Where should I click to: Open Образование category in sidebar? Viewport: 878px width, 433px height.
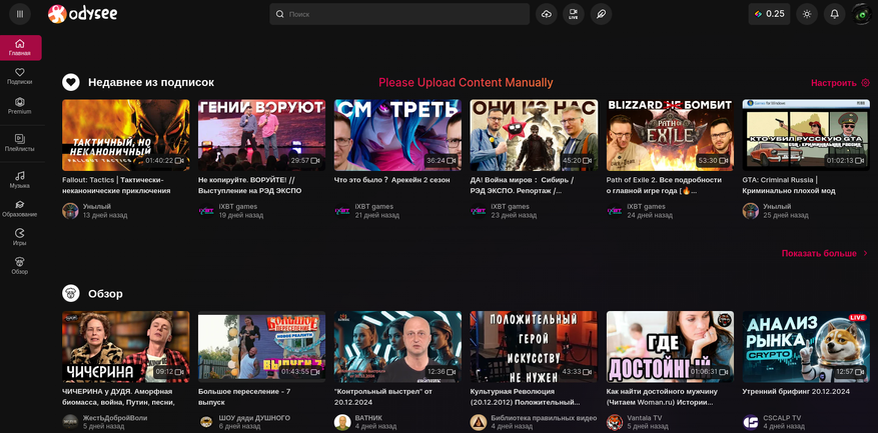(20, 209)
